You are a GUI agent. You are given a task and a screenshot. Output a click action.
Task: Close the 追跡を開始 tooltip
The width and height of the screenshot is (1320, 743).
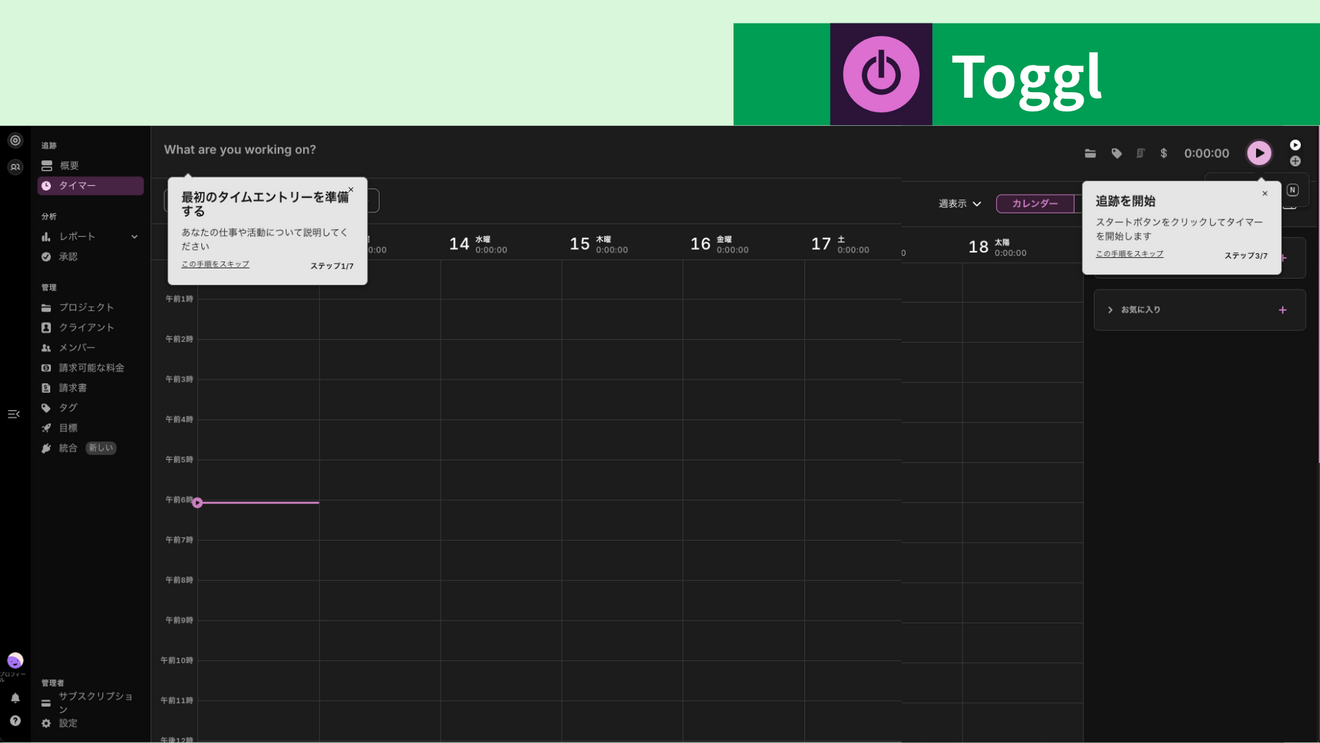tap(1265, 194)
